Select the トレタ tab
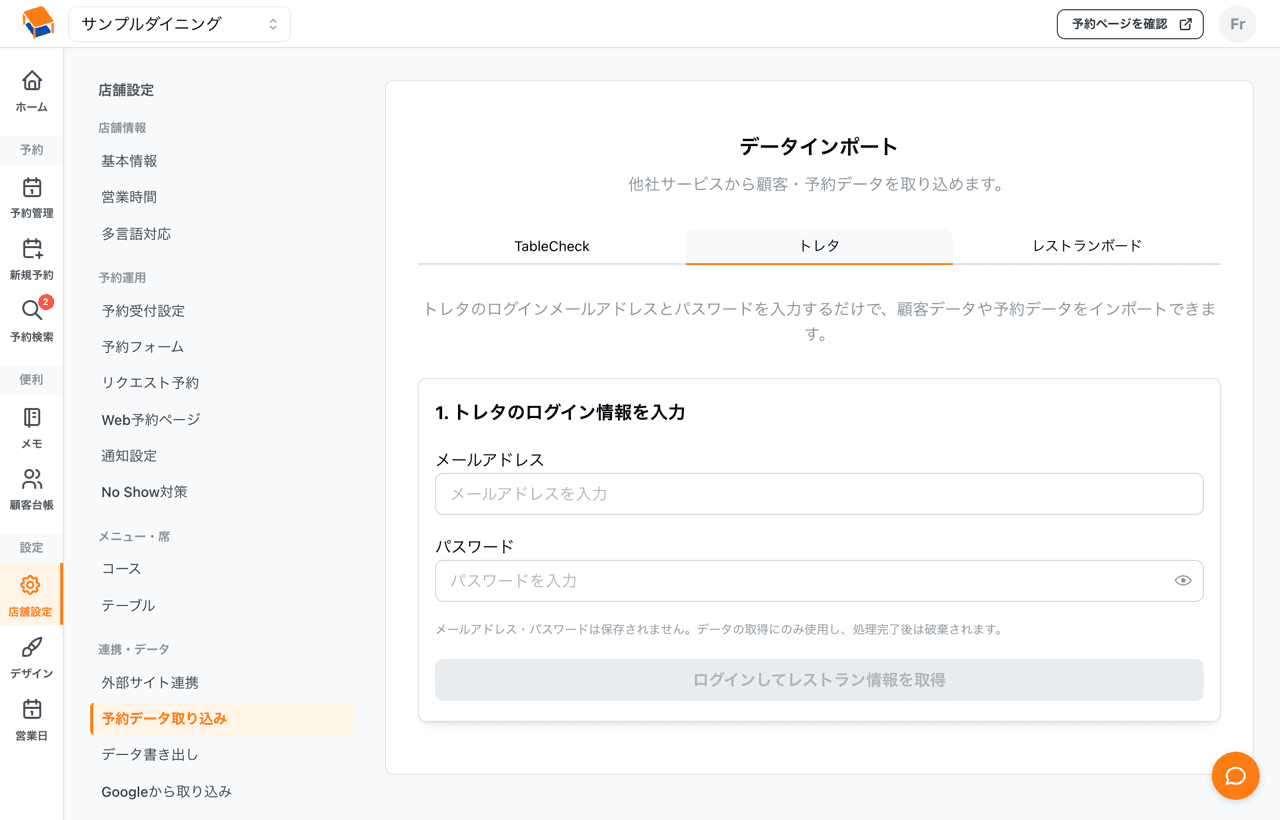Screen dimensions: 1280x820 [x=819, y=246]
